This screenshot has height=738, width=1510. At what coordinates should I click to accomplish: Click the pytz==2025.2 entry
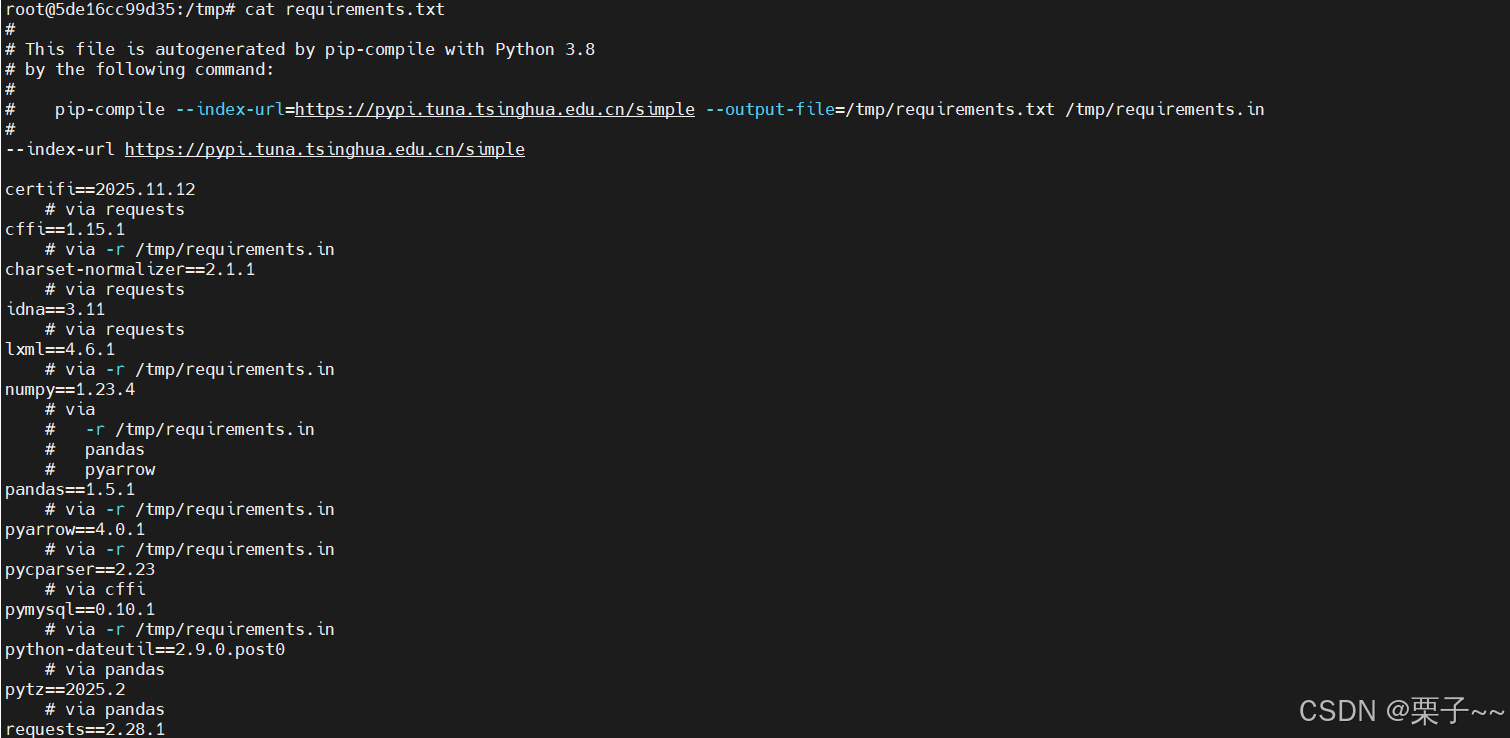pyautogui.click(x=65, y=689)
